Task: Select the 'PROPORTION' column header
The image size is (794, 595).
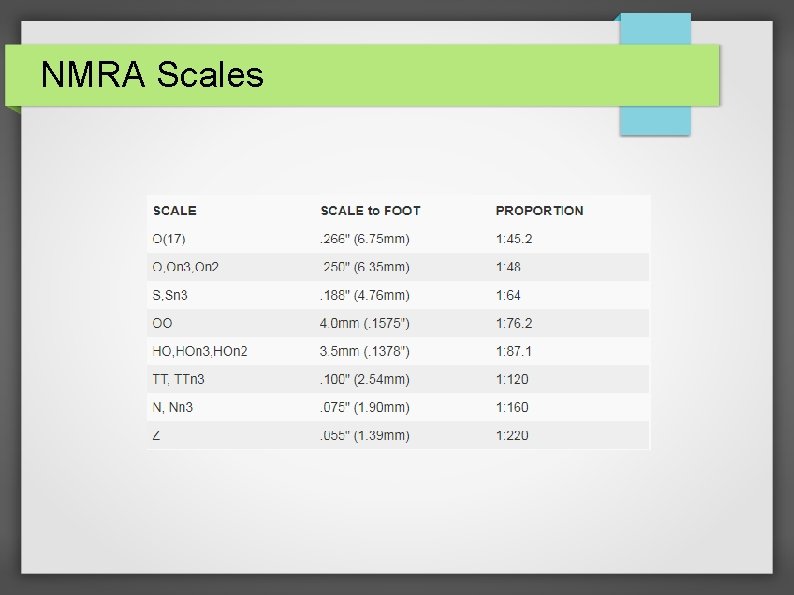Action: coord(539,211)
